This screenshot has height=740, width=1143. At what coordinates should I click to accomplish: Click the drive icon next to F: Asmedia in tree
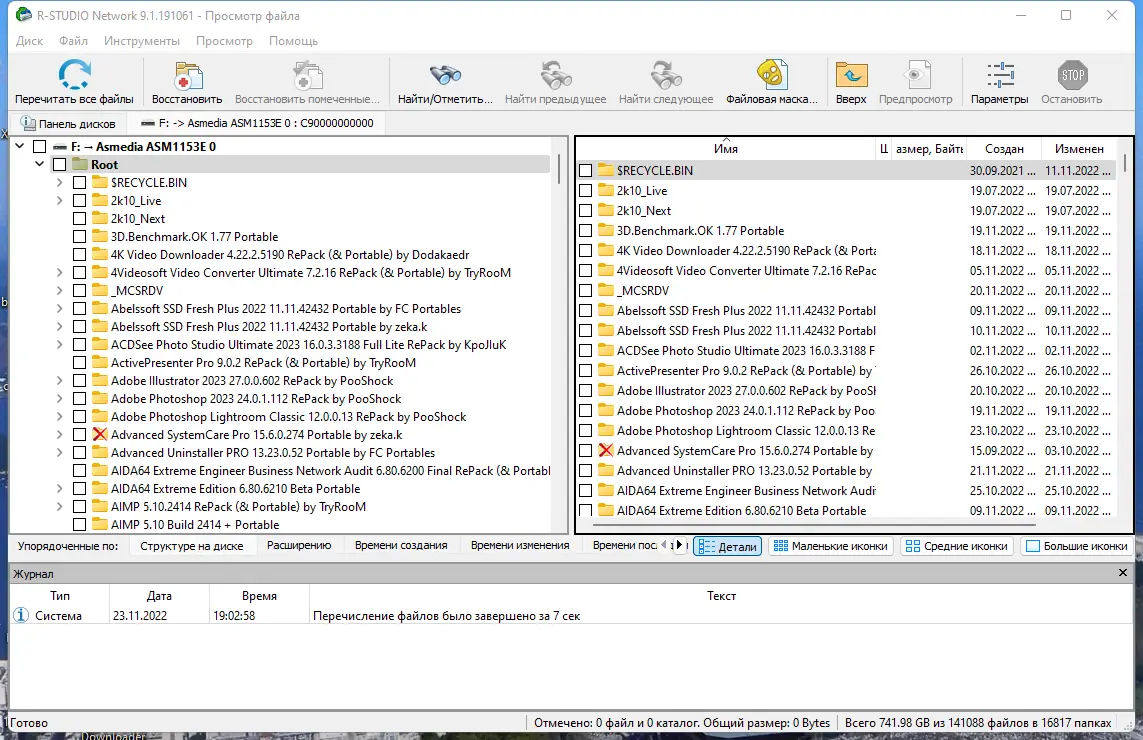(x=60, y=147)
